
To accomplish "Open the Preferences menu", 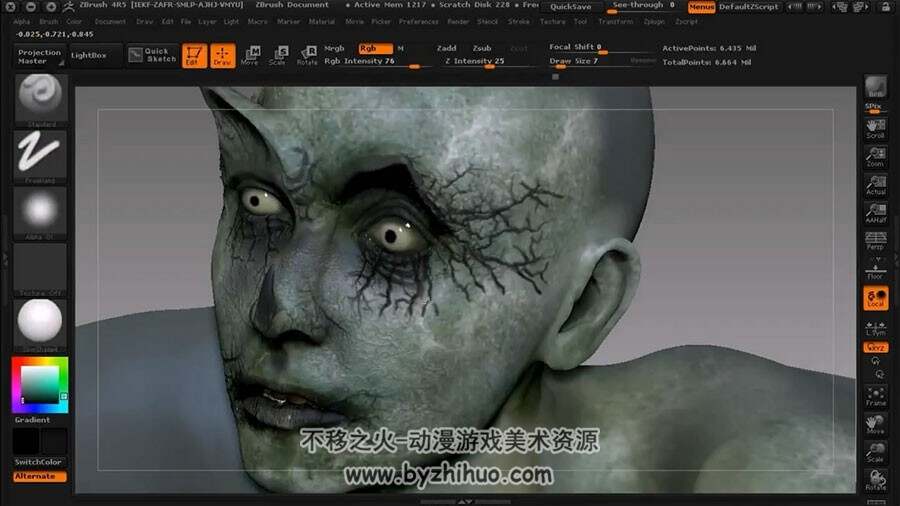I will coord(418,21).
